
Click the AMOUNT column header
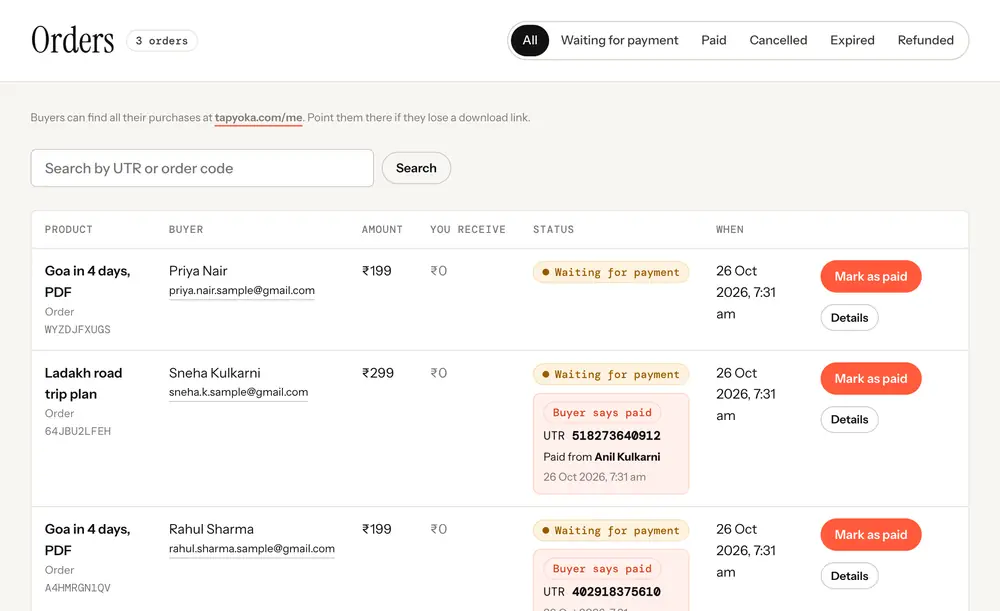[382, 230]
